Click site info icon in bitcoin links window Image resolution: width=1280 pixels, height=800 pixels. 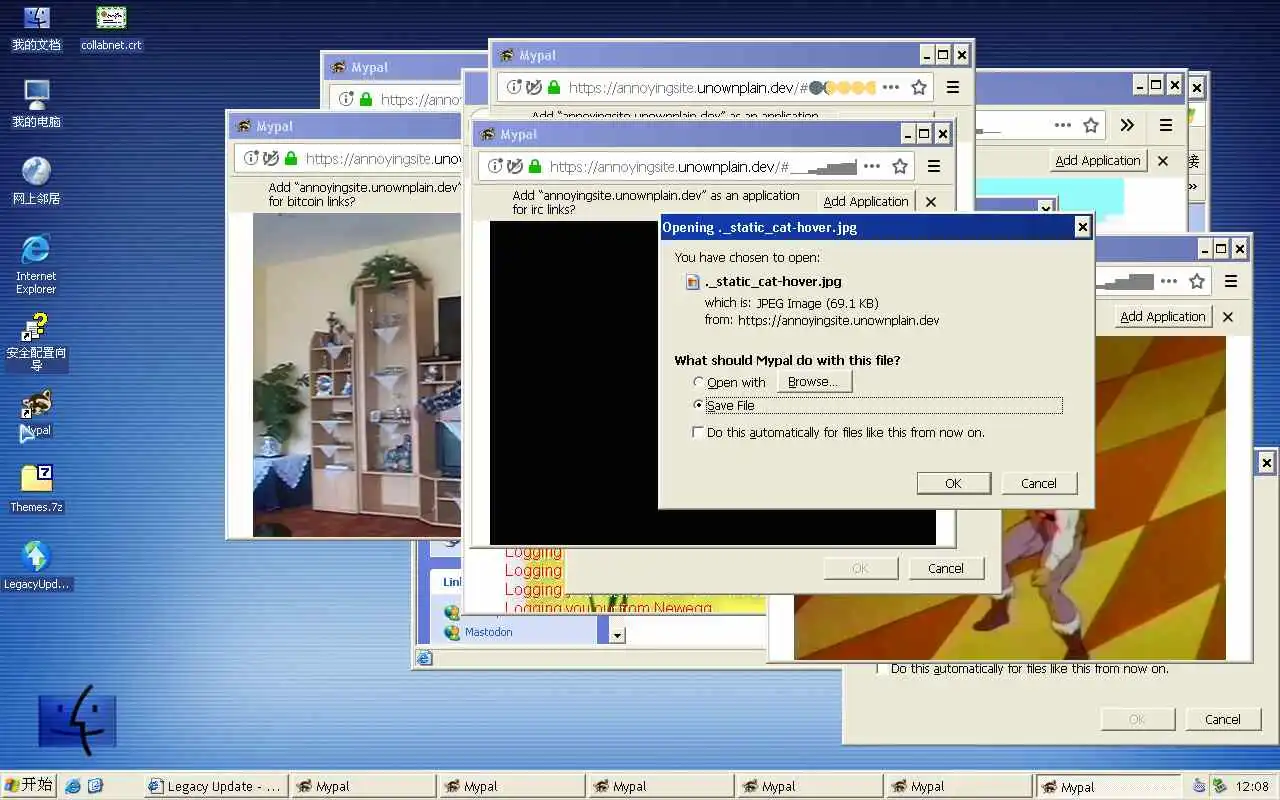(251, 158)
